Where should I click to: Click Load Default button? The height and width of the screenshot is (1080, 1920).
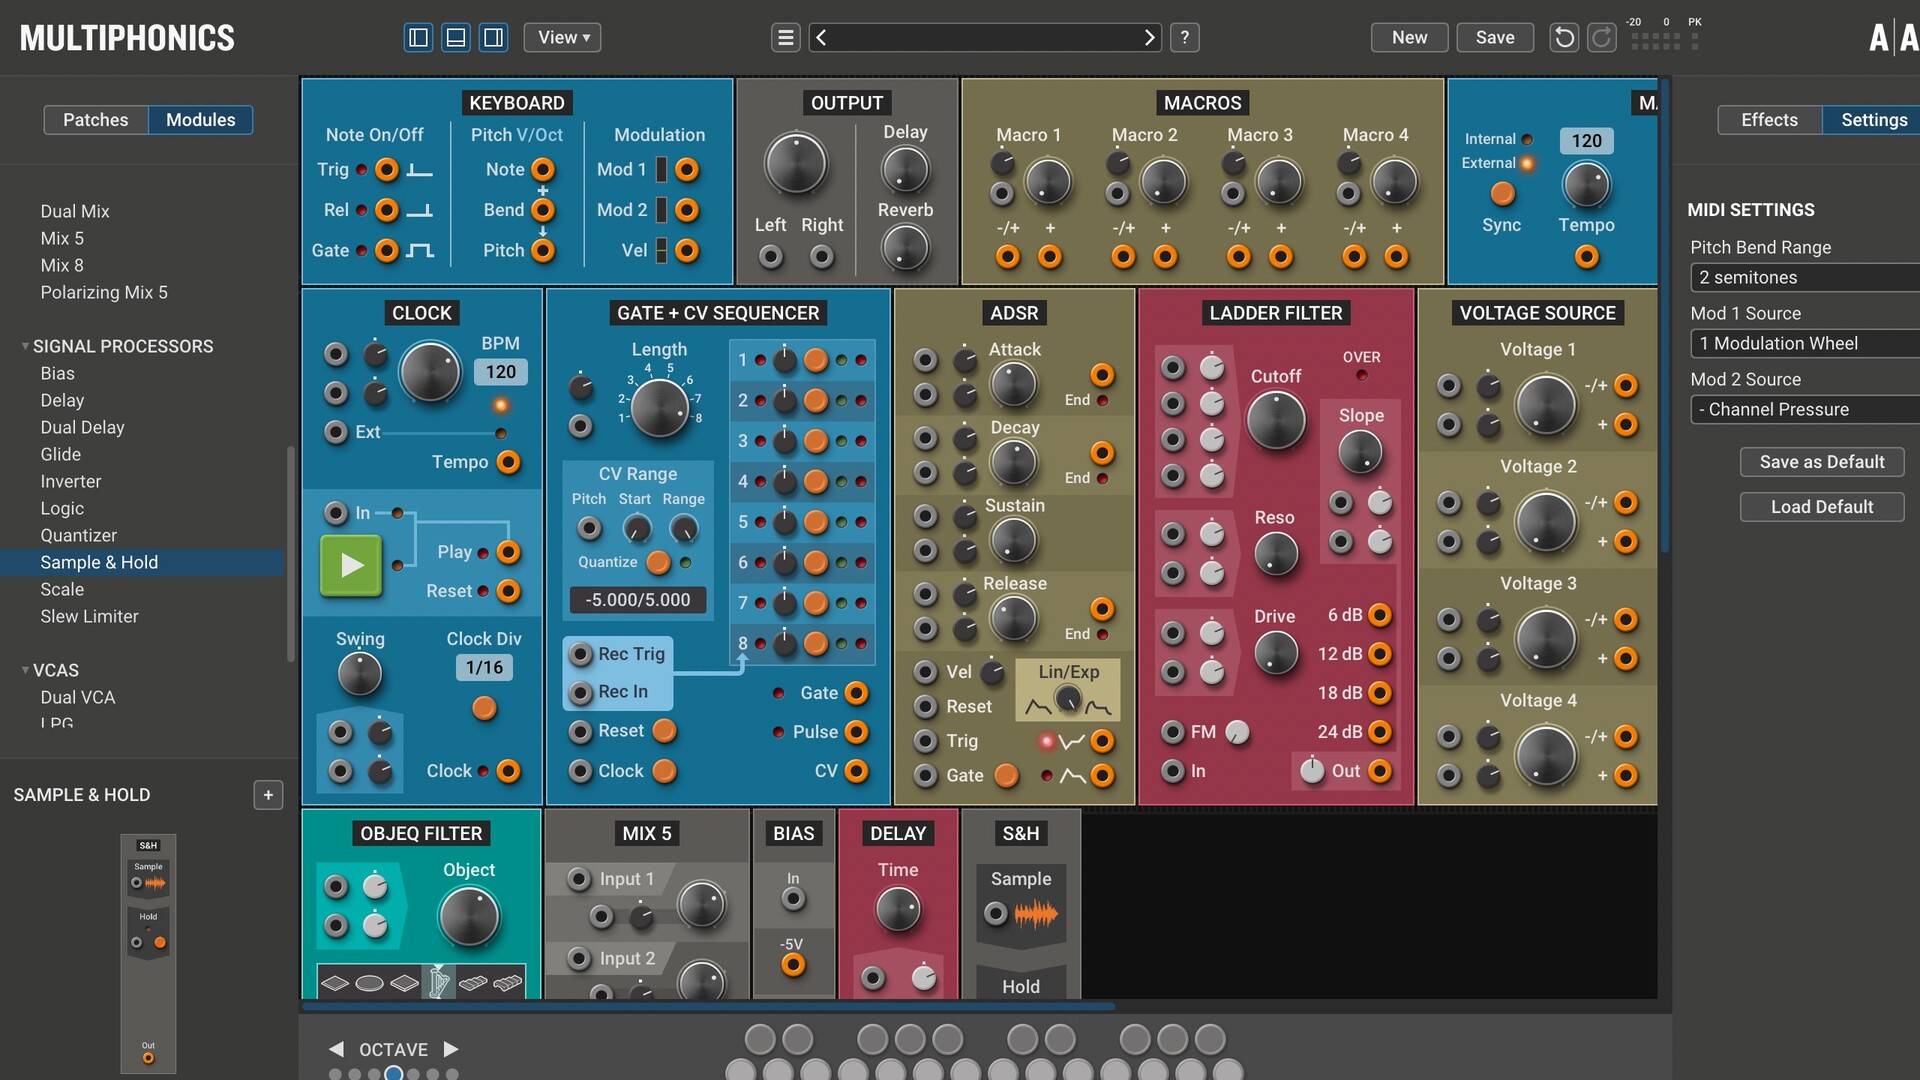pos(1822,507)
